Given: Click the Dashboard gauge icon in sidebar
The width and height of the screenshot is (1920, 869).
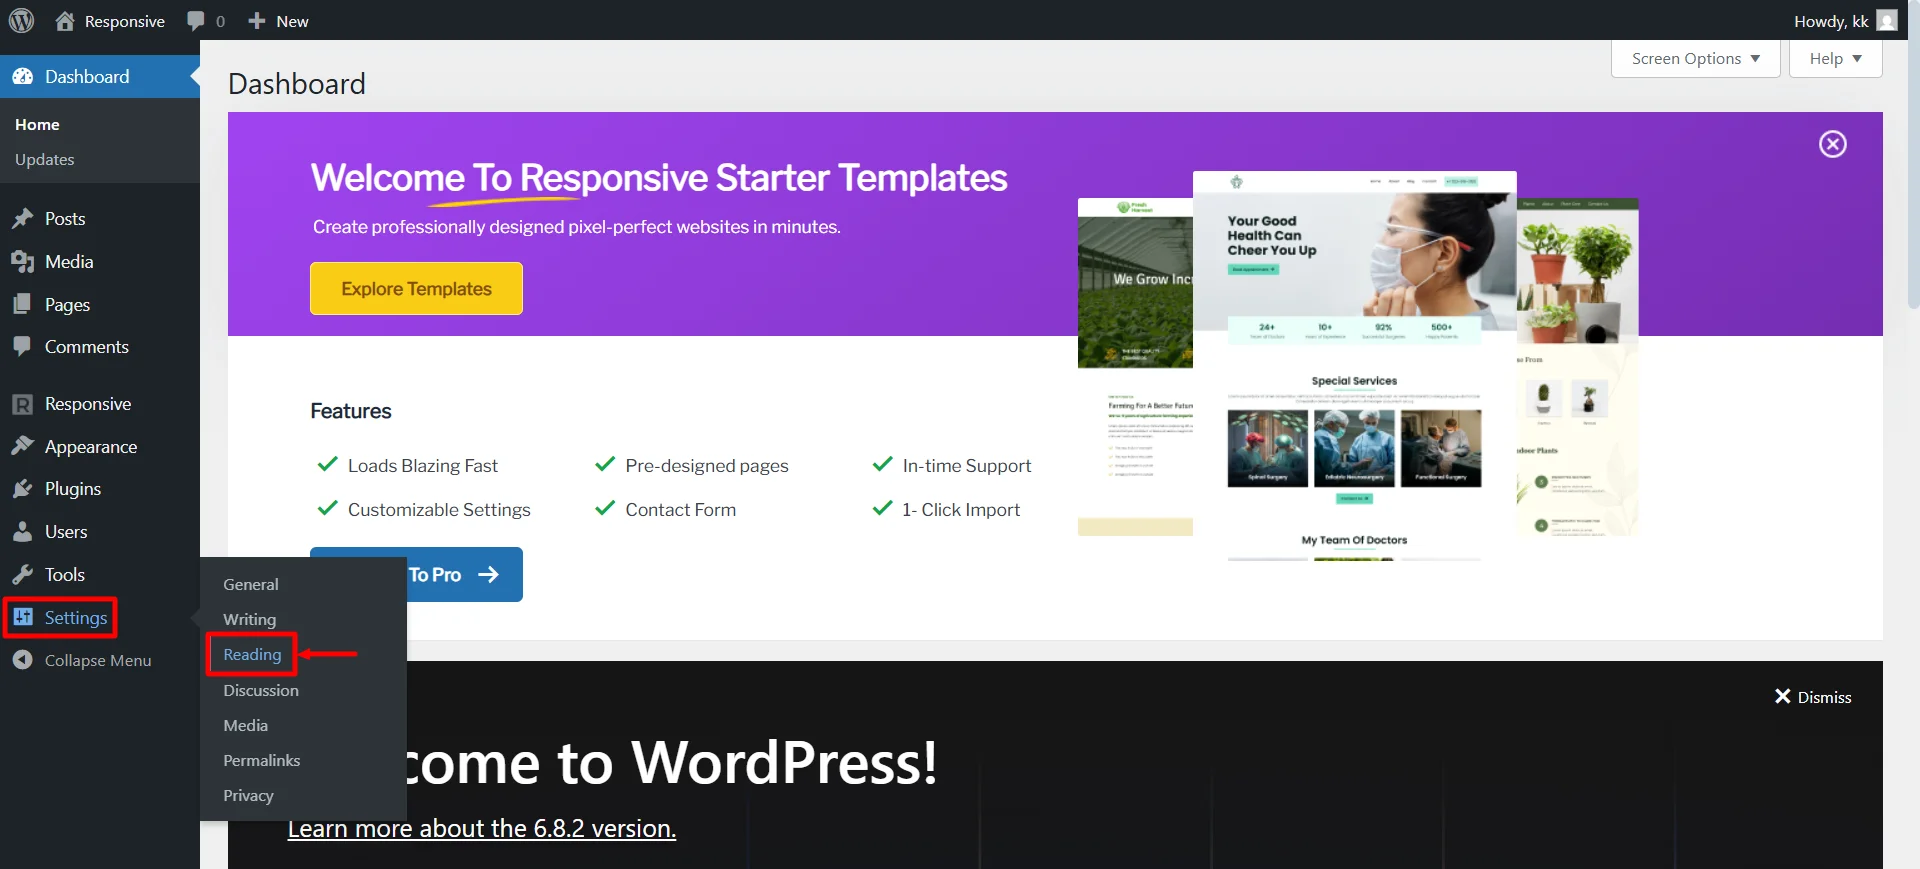Looking at the screenshot, I should point(22,77).
